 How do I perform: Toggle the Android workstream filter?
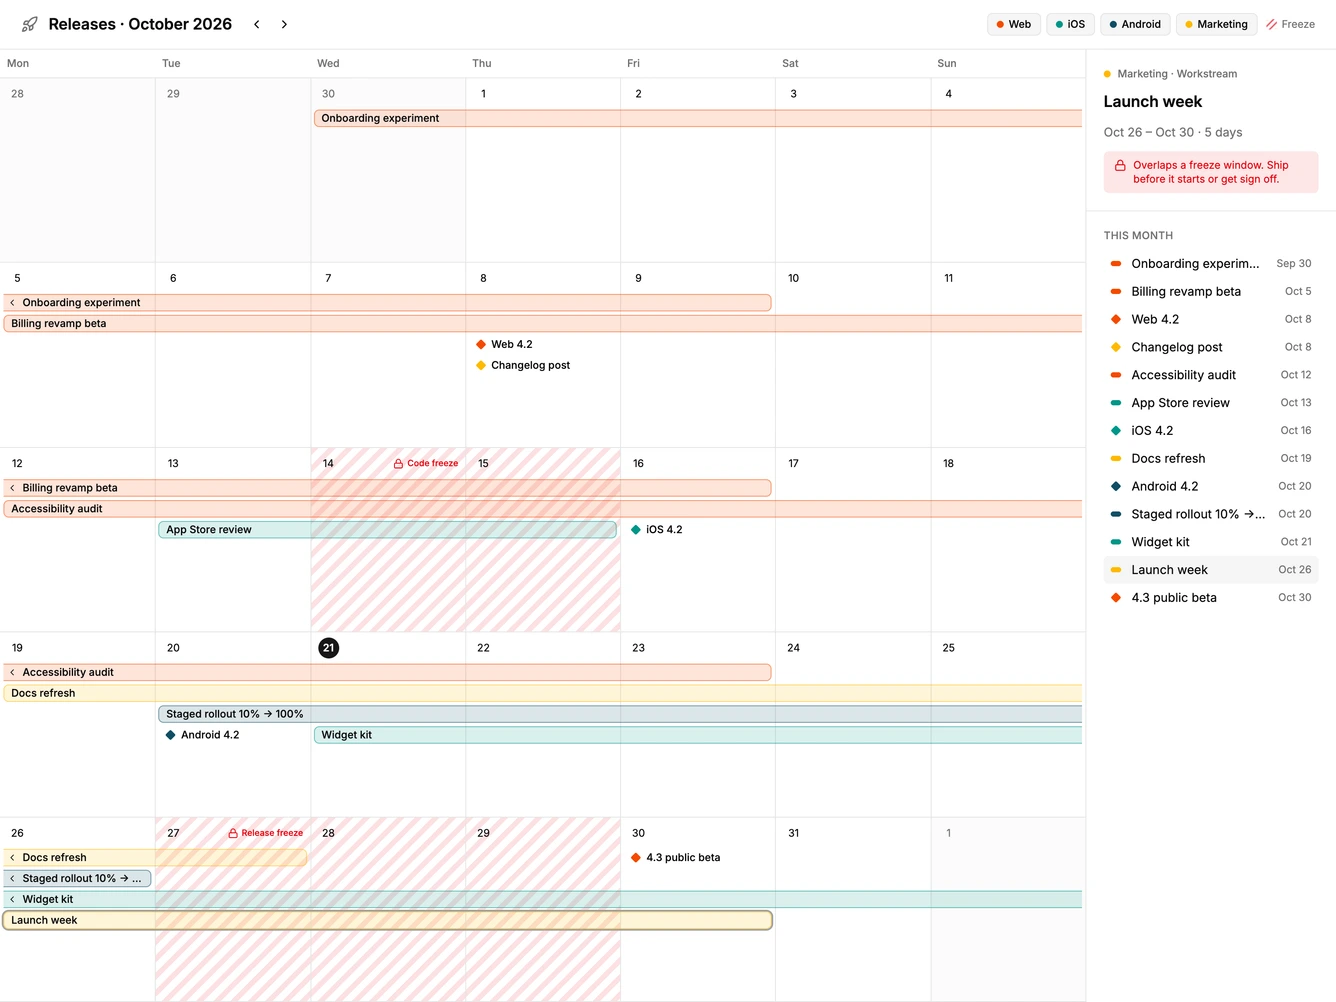(x=1135, y=24)
